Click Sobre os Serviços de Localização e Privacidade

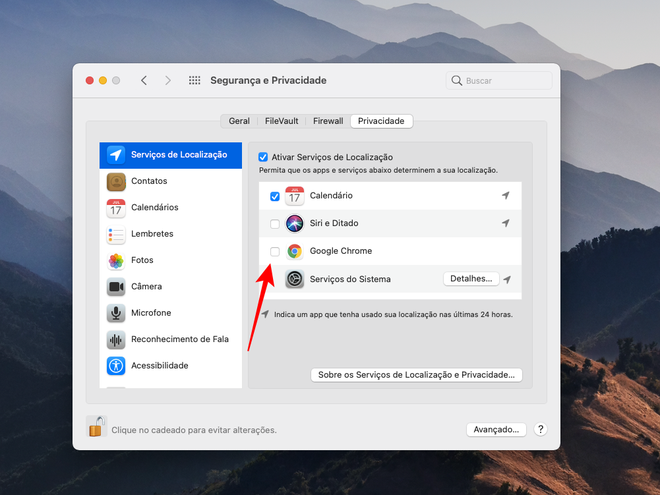[x=416, y=375]
